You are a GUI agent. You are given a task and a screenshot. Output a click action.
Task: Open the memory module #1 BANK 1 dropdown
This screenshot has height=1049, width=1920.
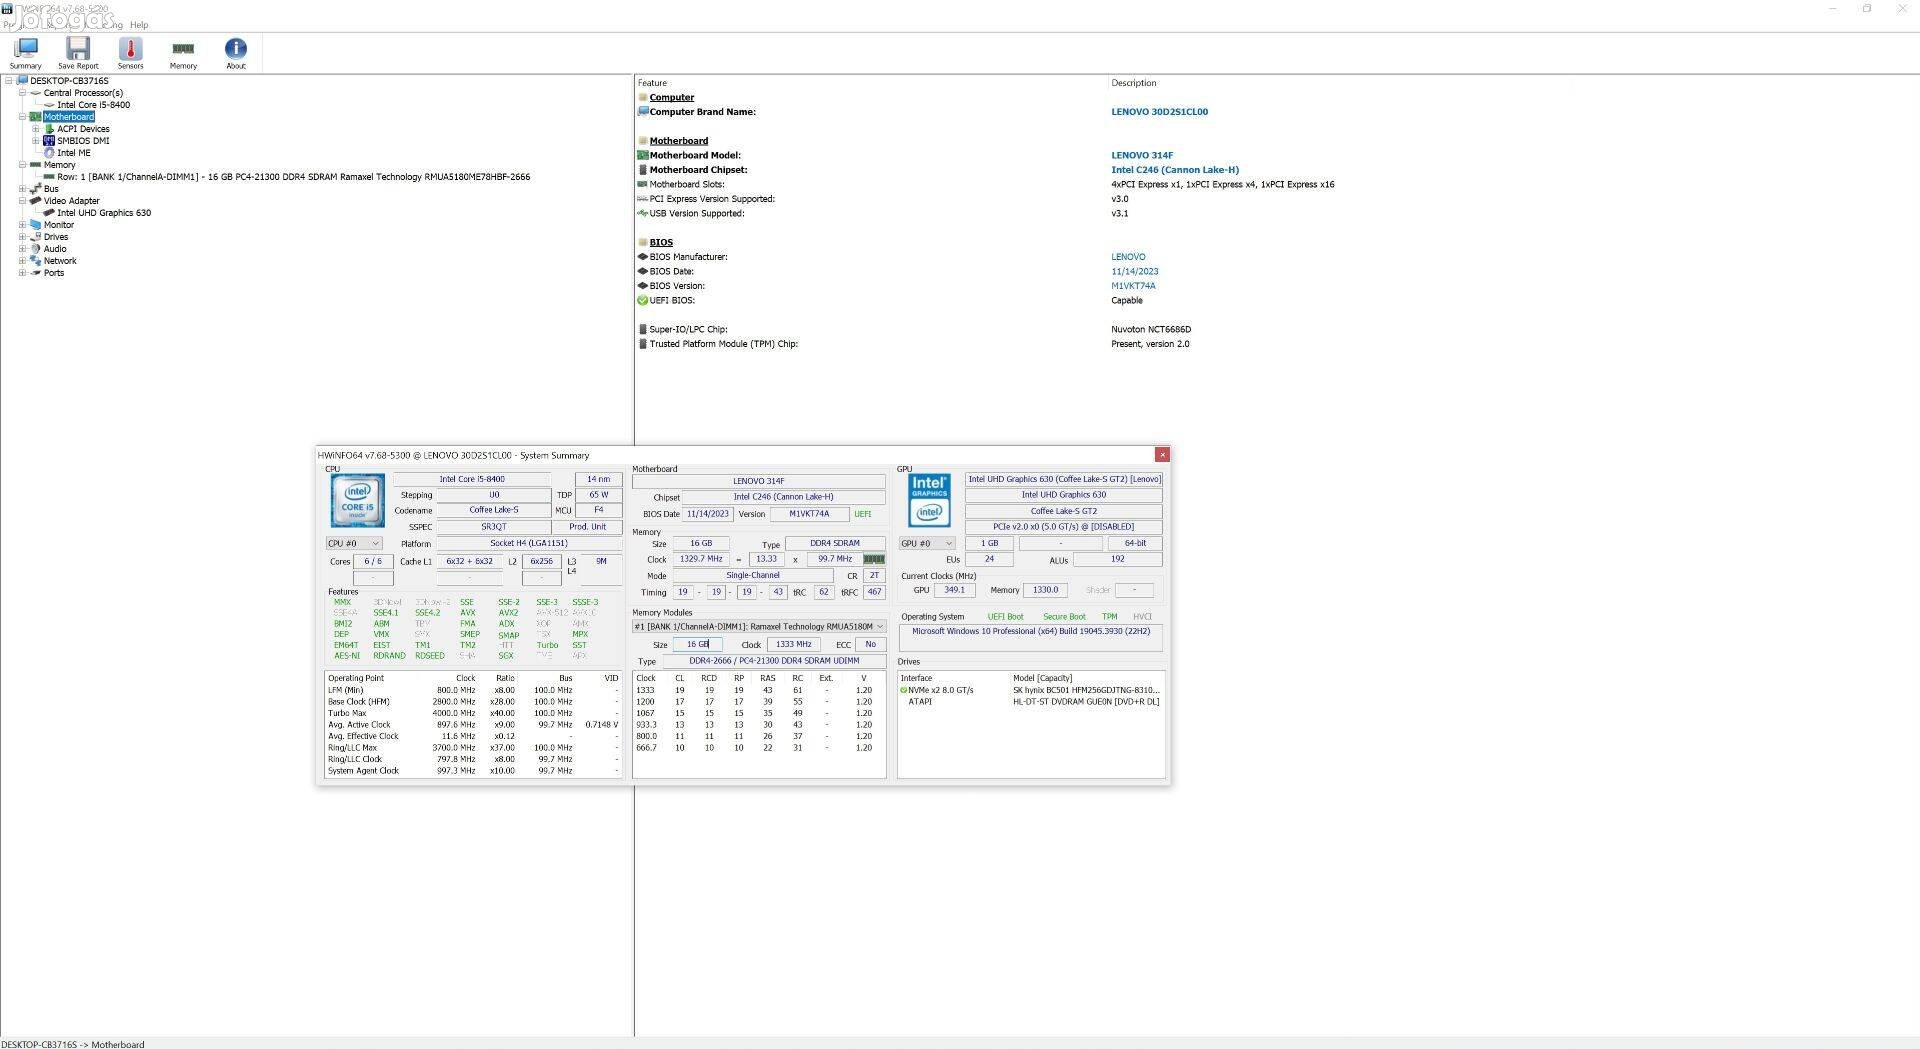759,627
